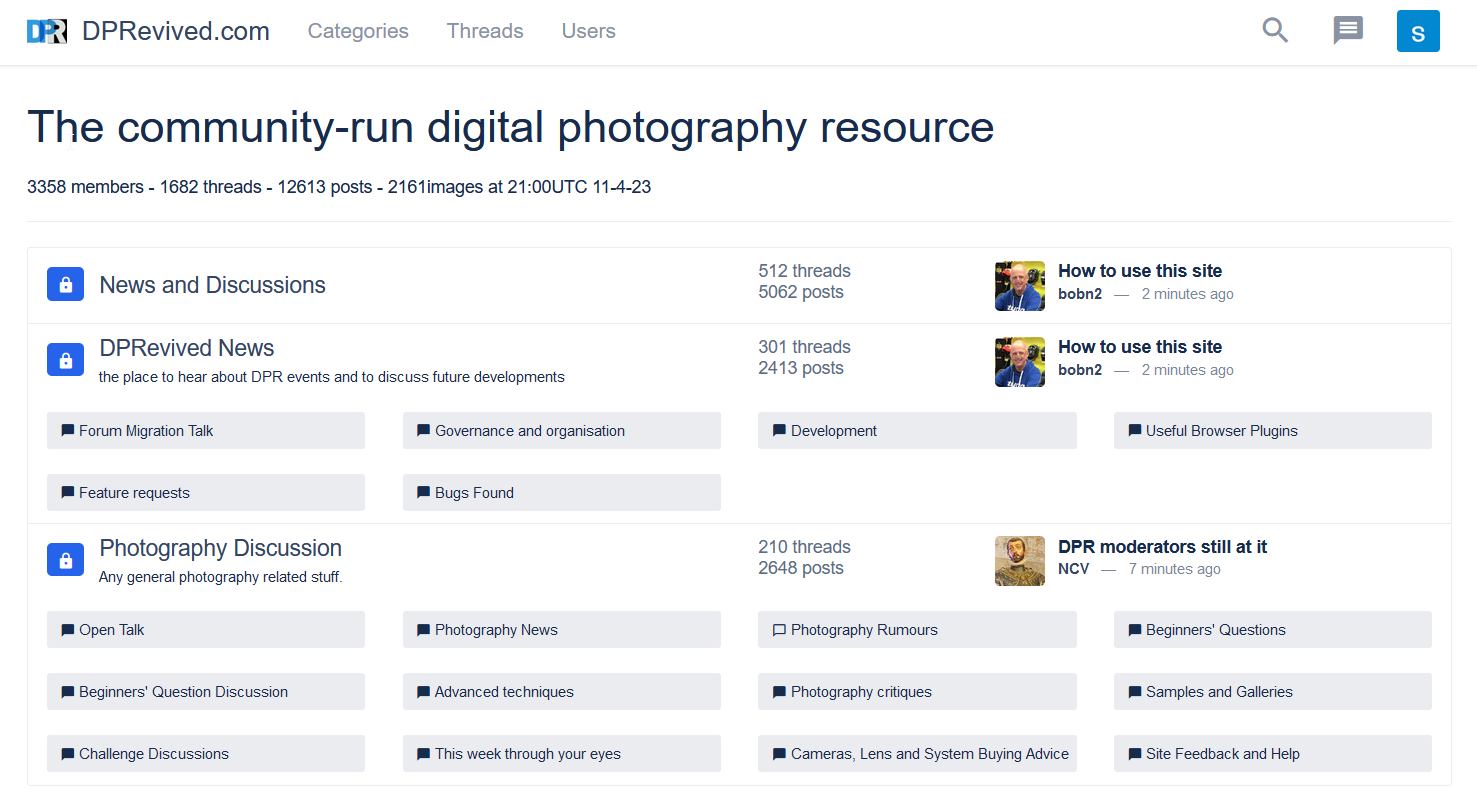
Task: Open the Bugs Found subforum
Action: 562,493
